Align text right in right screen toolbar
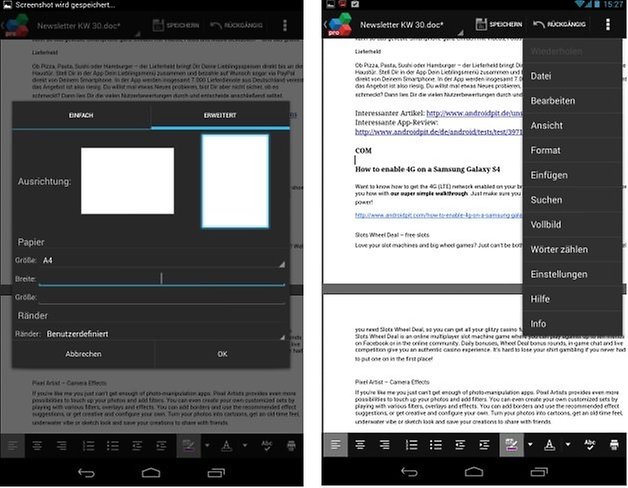Image resolution: width=628 pixels, height=488 pixels. click(x=384, y=445)
